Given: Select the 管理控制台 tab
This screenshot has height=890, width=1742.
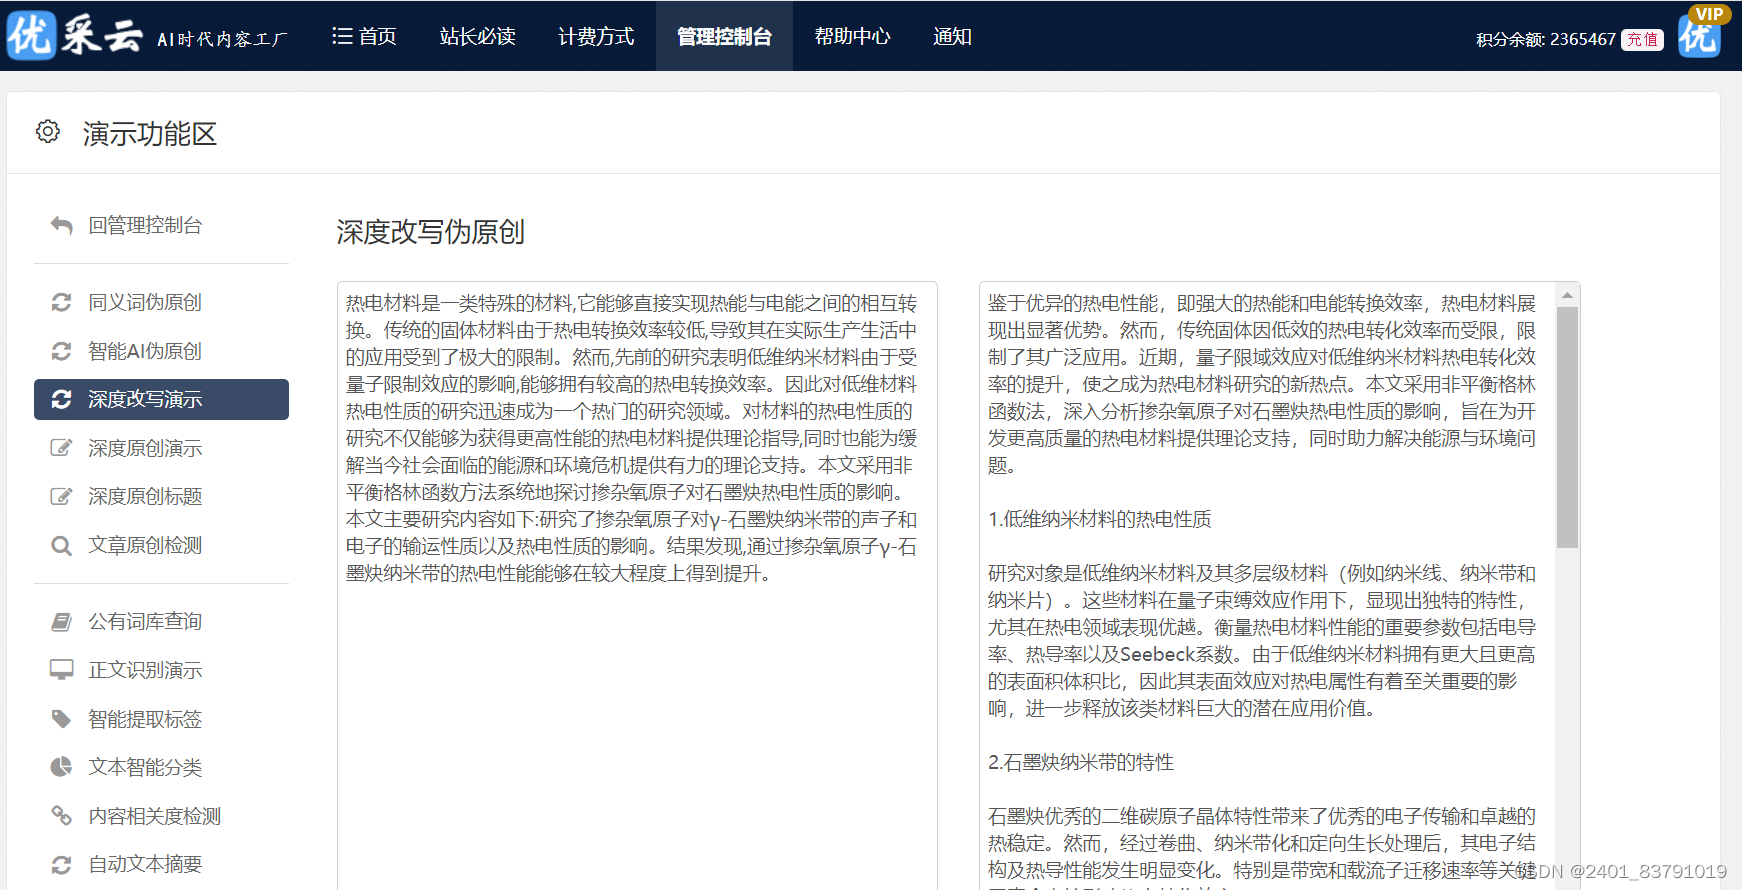Looking at the screenshot, I should click(724, 36).
